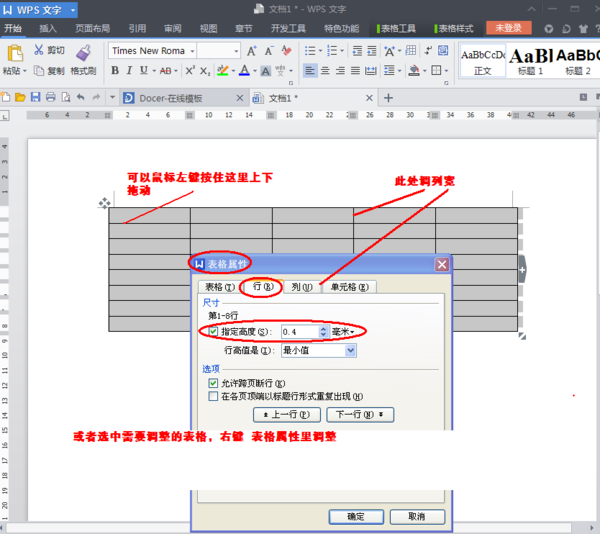Click the Print icon
Screen dimensions: 600x534
51,97
